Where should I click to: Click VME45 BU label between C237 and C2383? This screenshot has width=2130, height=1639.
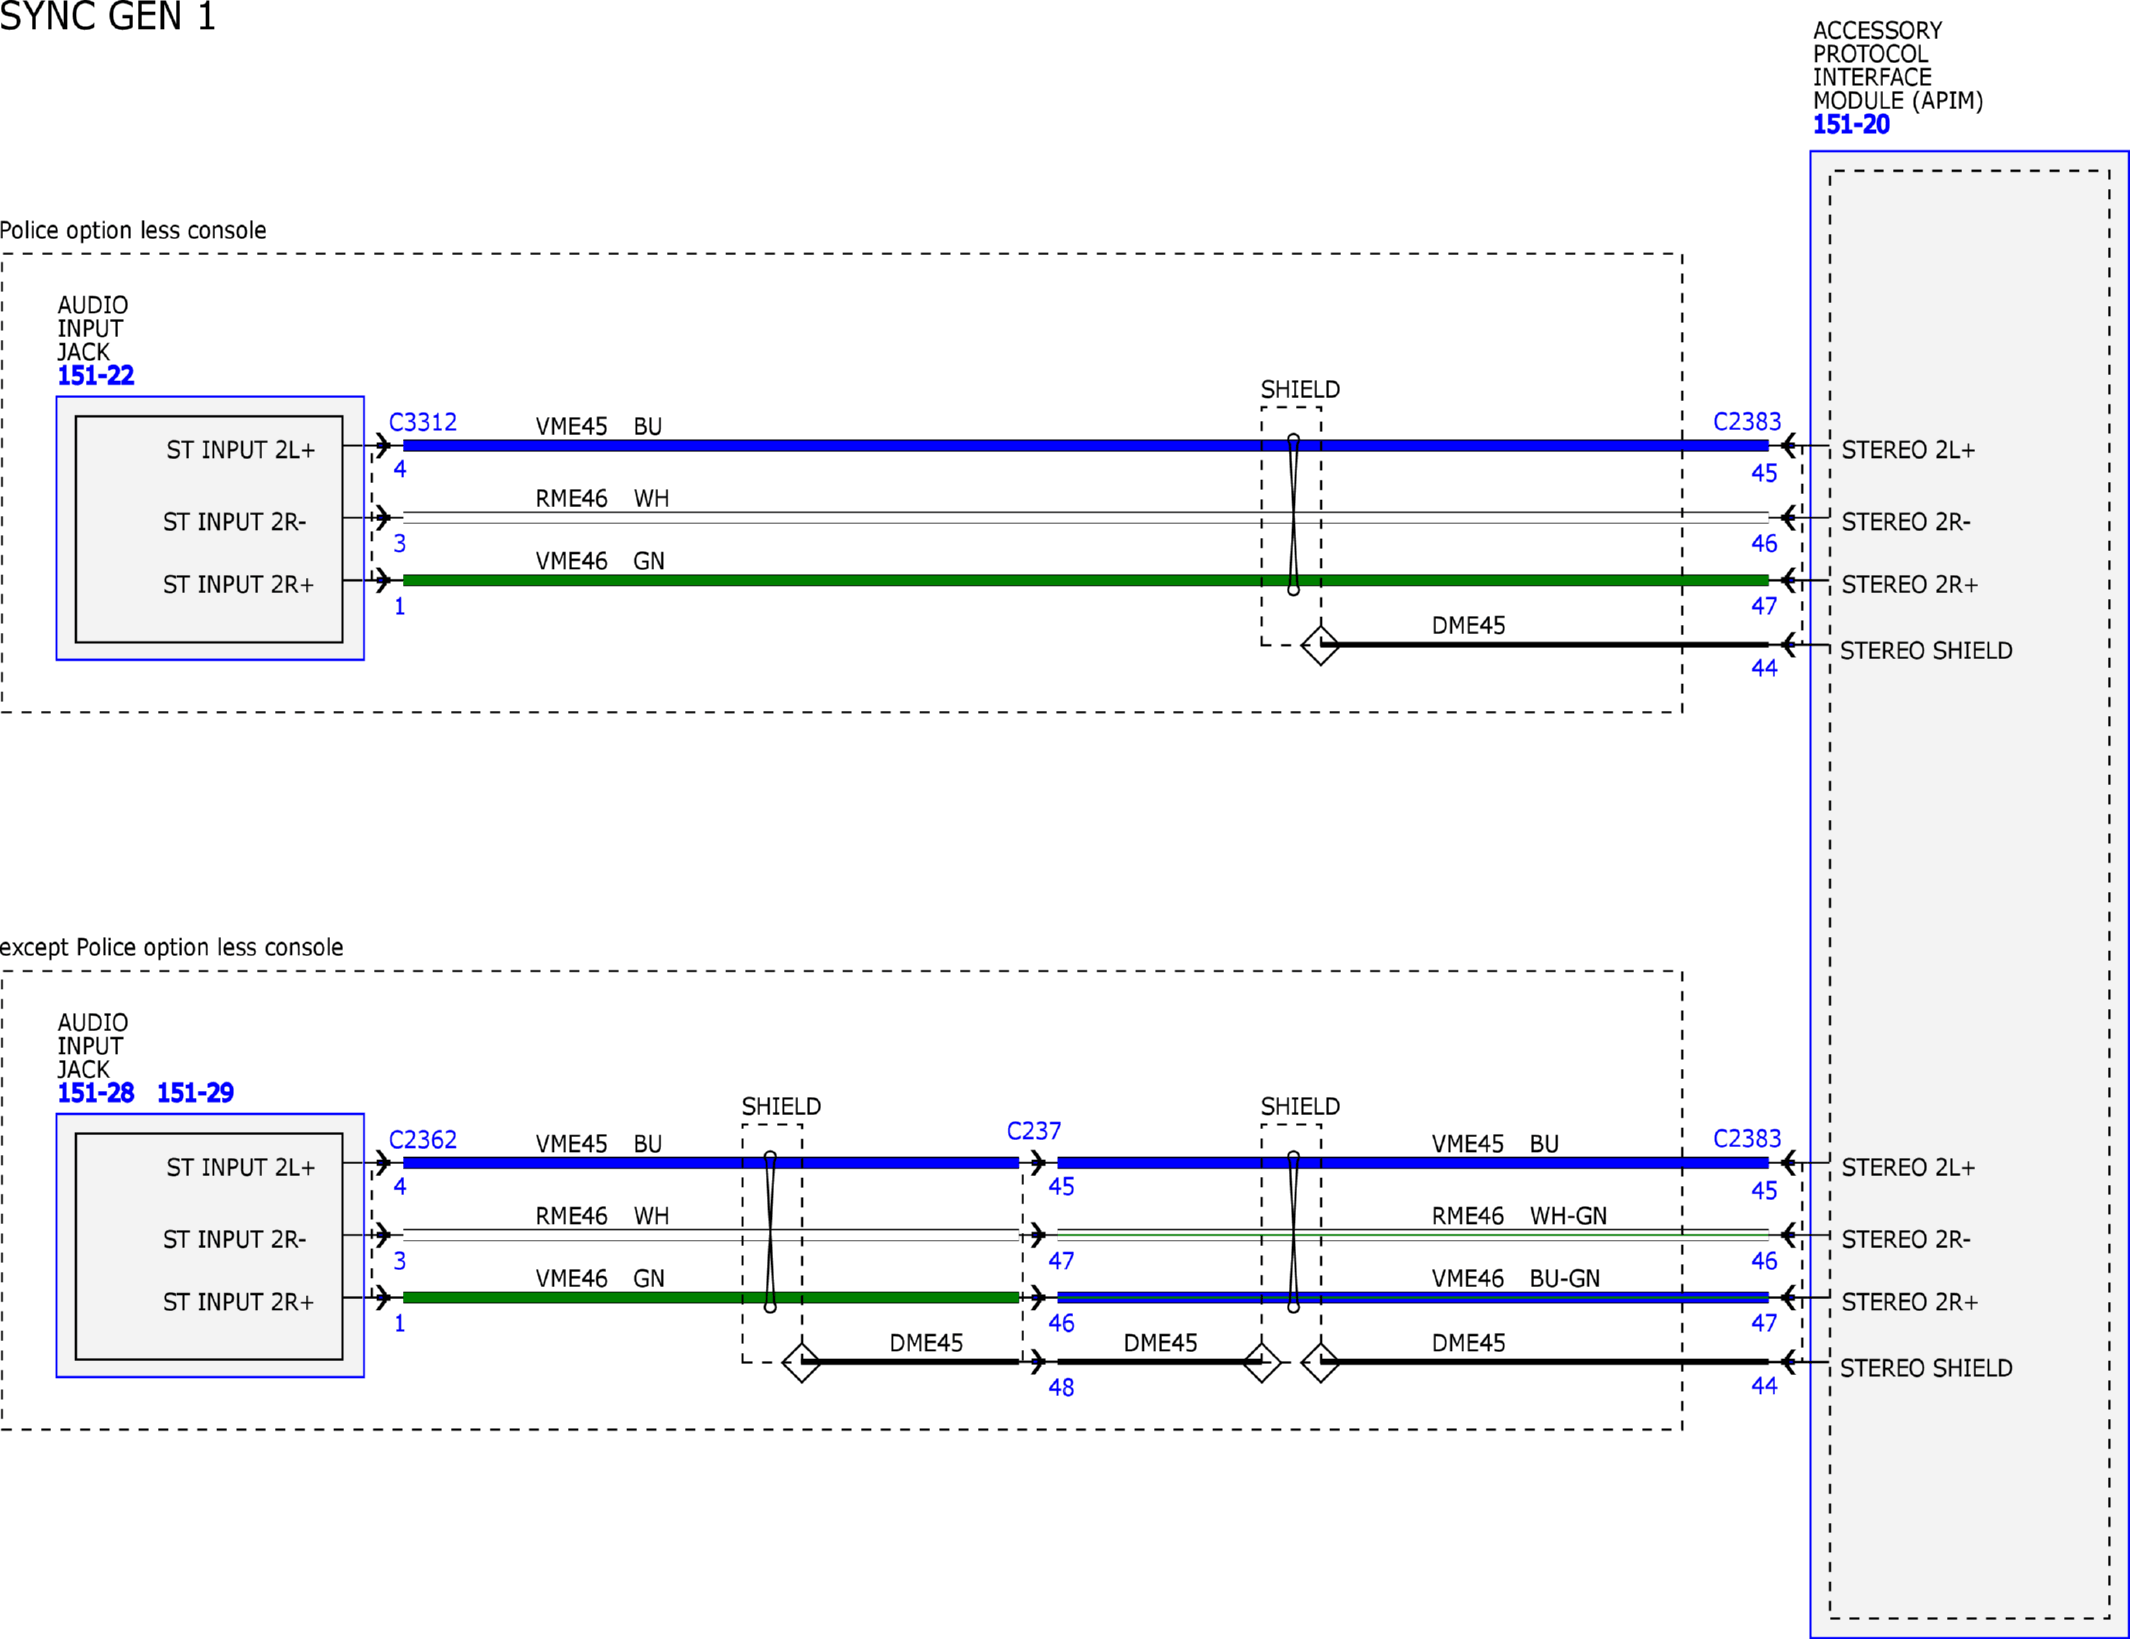click(x=1495, y=1143)
